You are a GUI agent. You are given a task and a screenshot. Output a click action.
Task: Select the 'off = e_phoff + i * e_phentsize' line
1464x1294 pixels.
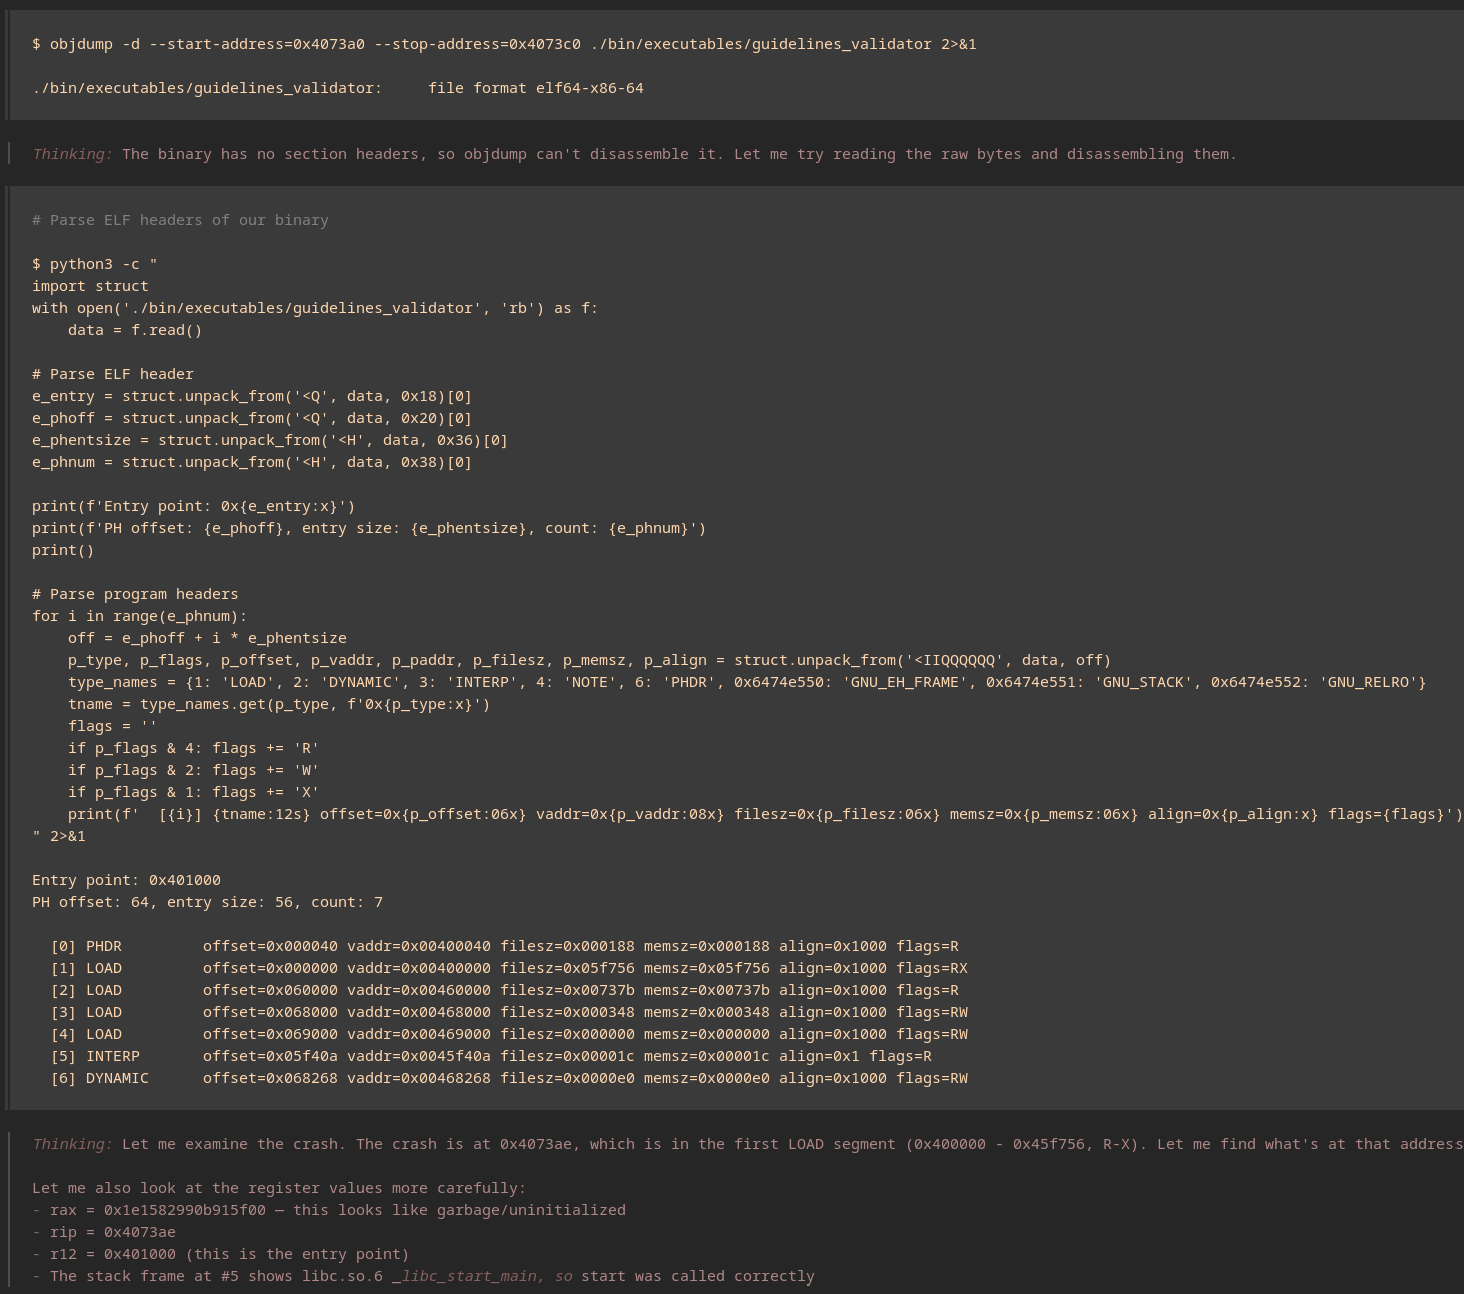[x=207, y=638]
